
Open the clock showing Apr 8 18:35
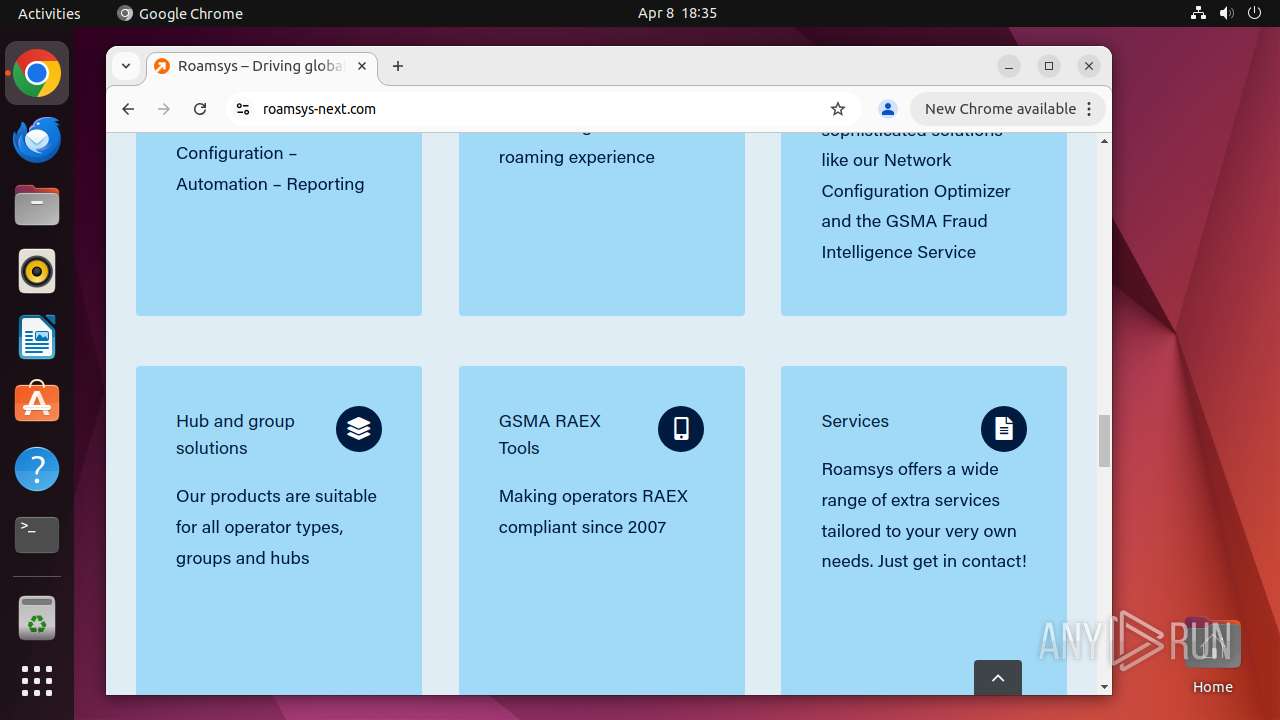pos(677,13)
